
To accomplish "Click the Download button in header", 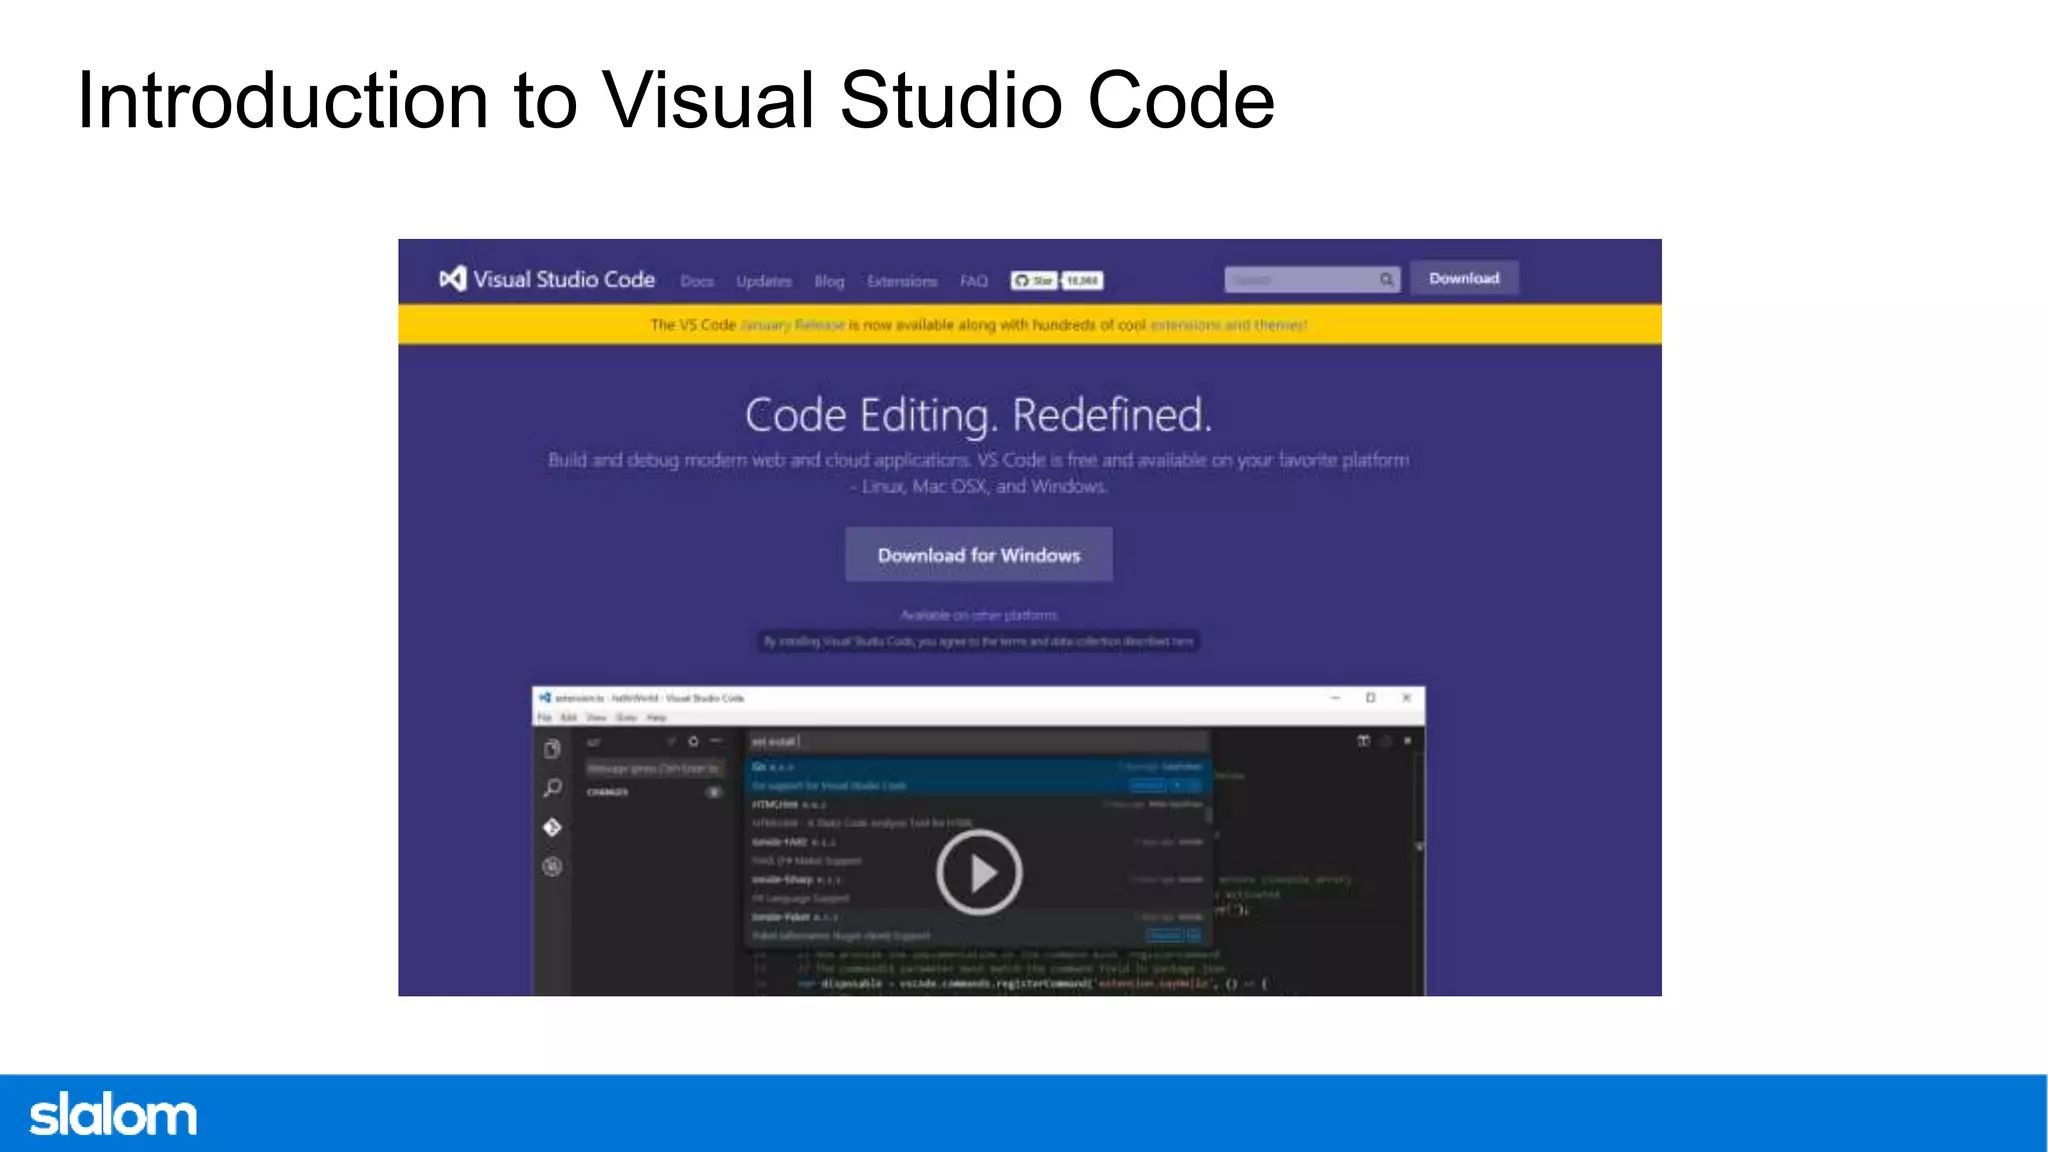I will point(1464,278).
